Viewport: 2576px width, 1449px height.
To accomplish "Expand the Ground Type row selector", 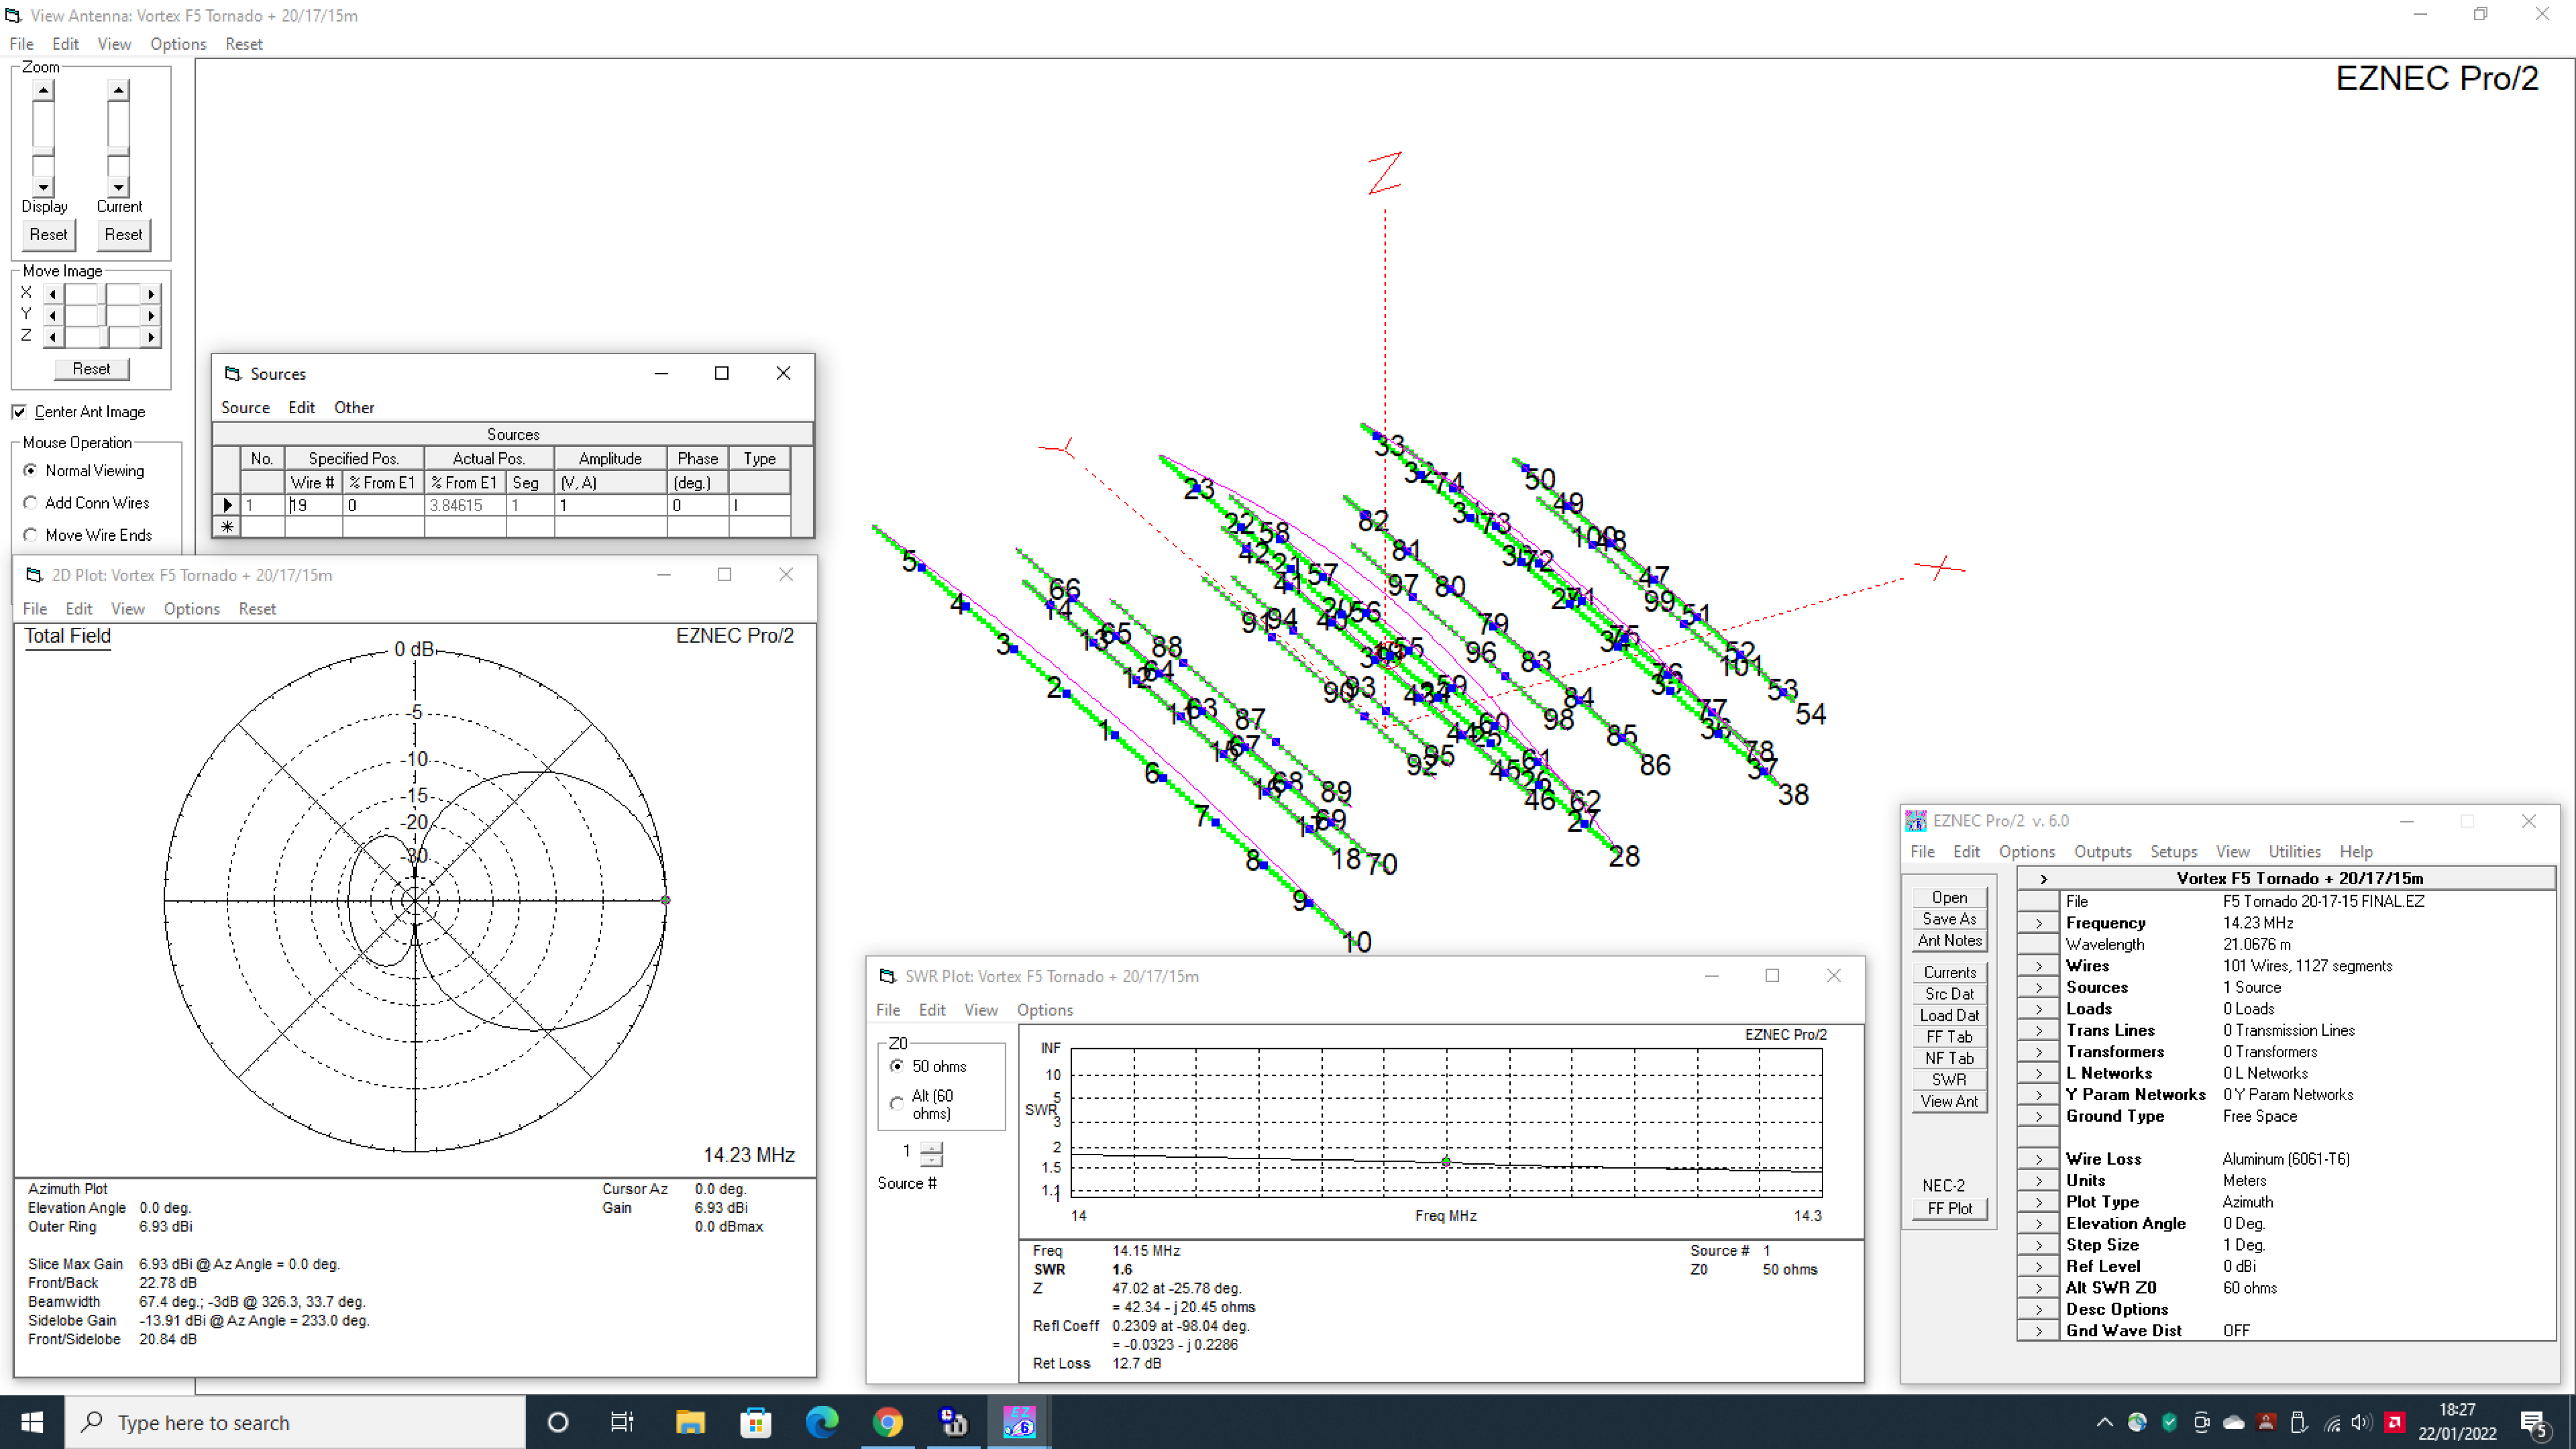I will (x=2038, y=1116).
